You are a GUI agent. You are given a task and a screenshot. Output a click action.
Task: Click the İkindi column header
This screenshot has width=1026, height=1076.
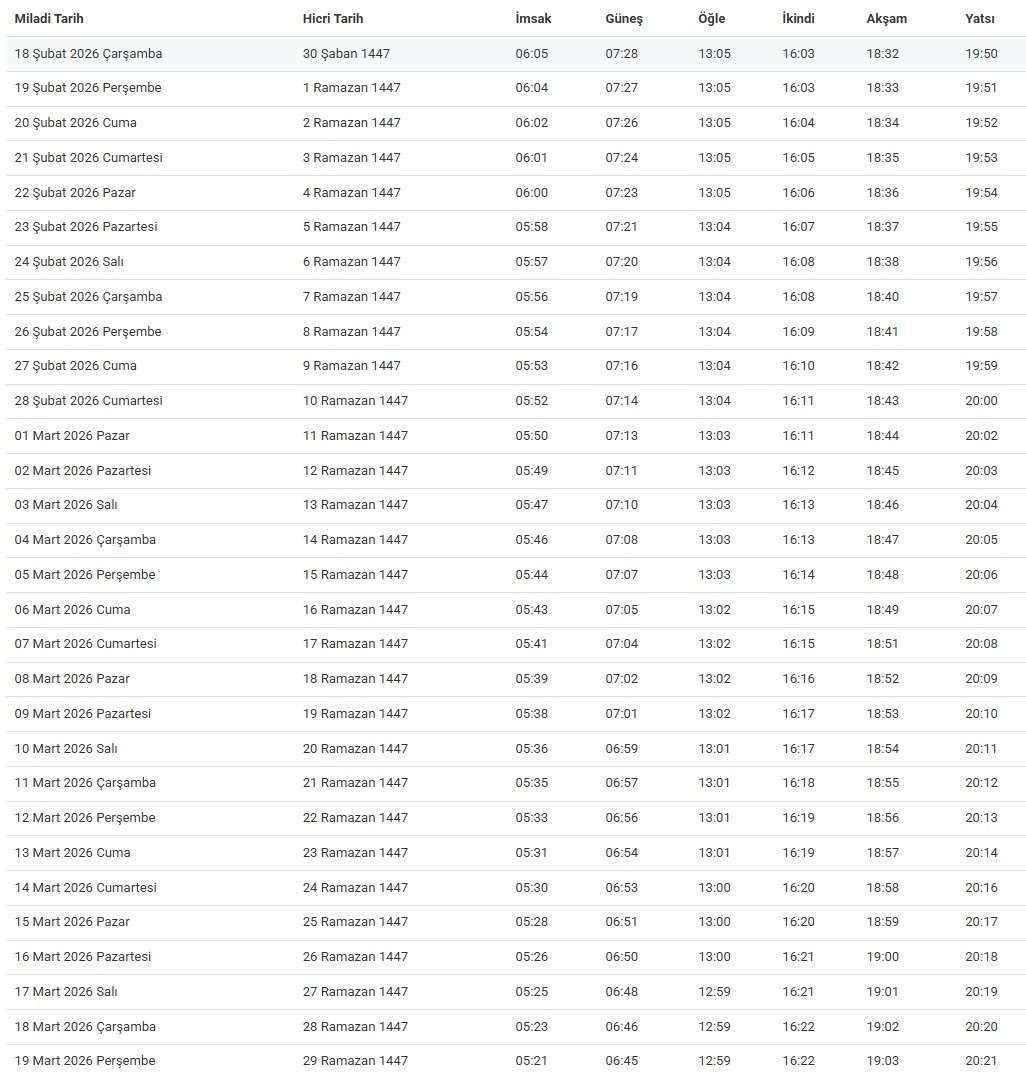point(798,19)
